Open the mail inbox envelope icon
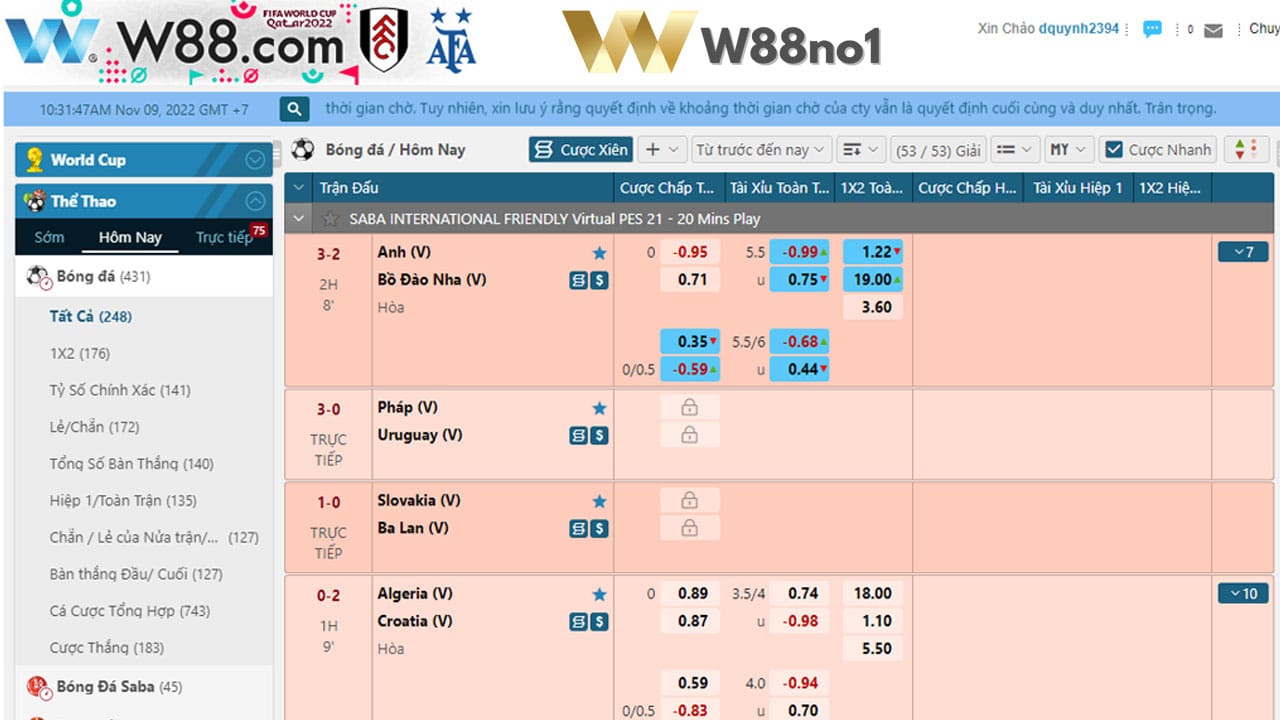Image resolution: width=1280 pixels, height=720 pixels. [1213, 30]
